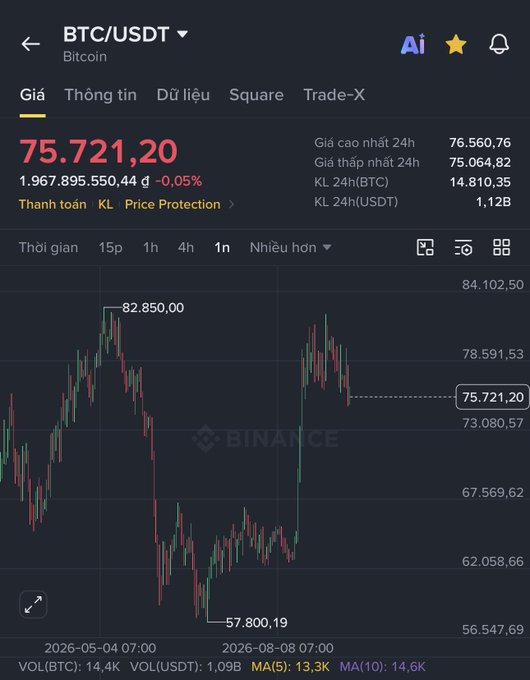Tap the VND price 1.967.895.550,44
The width and height of the screenshot is (530, 680).
coord(84,181)
